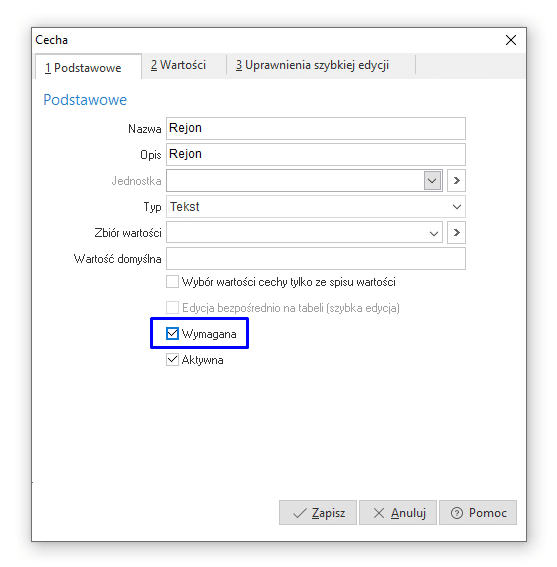Close the Cecha dialog window
This screenshot has height=567, width=557.
(x=511, y=40)
